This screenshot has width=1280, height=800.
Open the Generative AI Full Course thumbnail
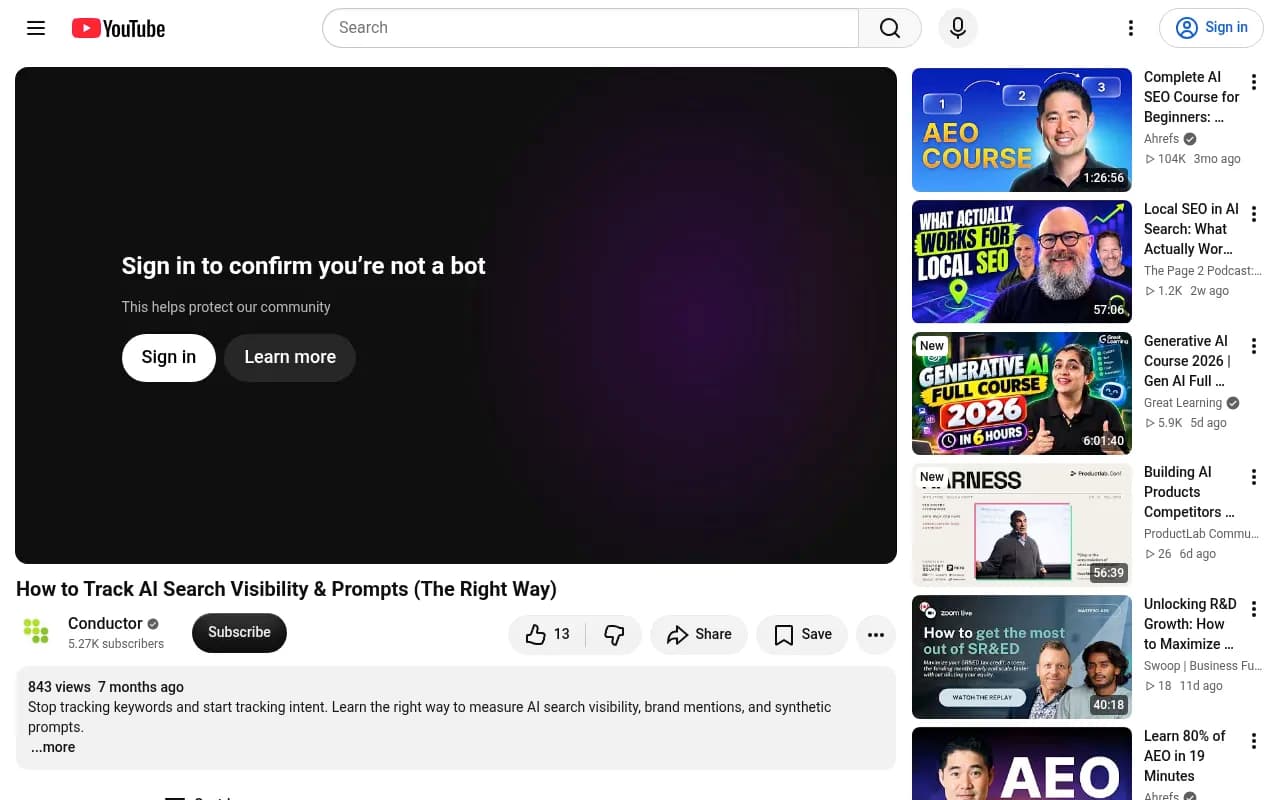[x=1022, y=394]
